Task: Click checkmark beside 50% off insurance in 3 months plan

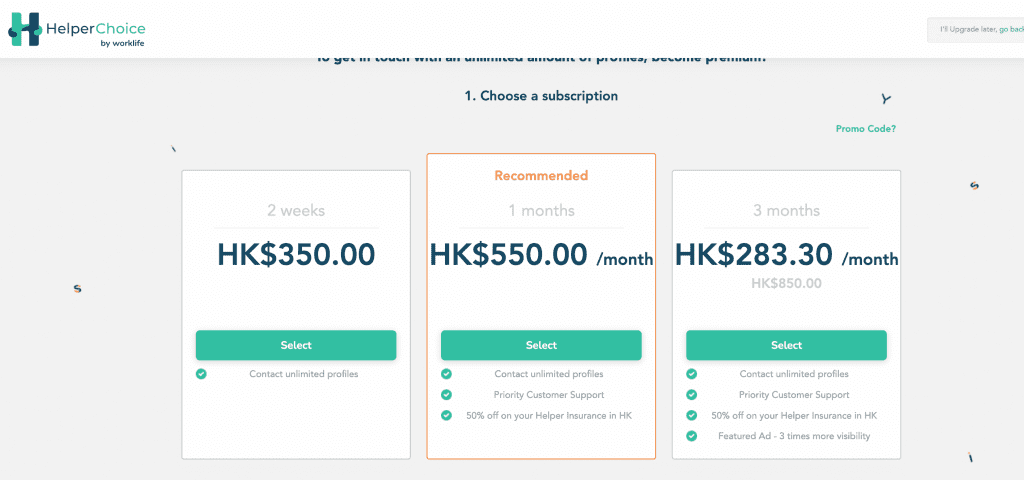Action: [691, 415]
